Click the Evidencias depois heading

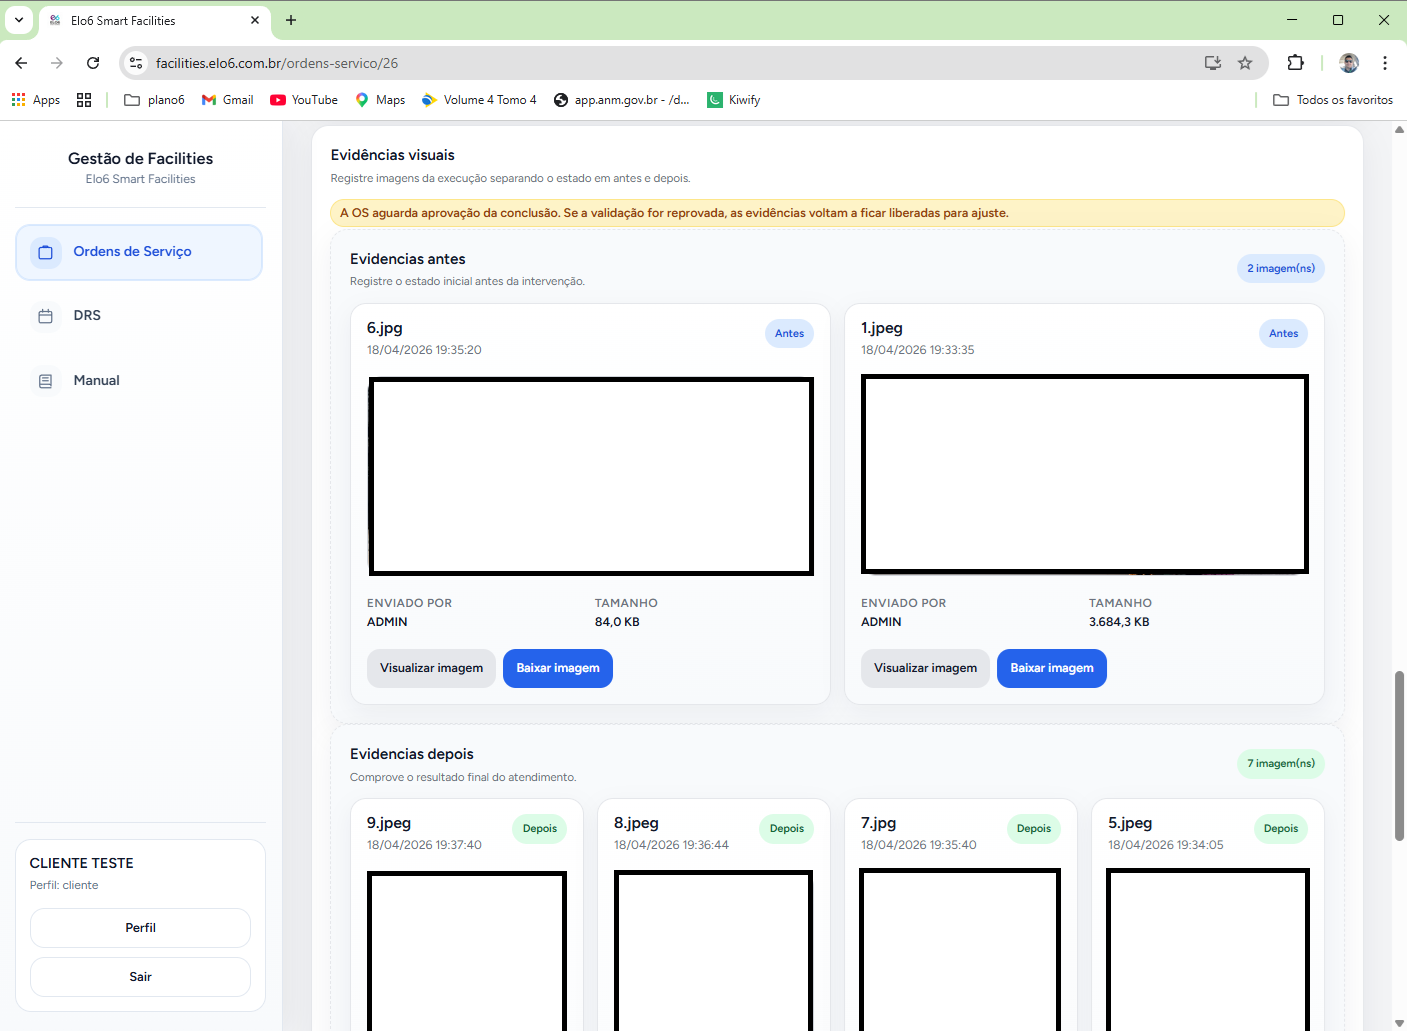[x=412, y=754]
